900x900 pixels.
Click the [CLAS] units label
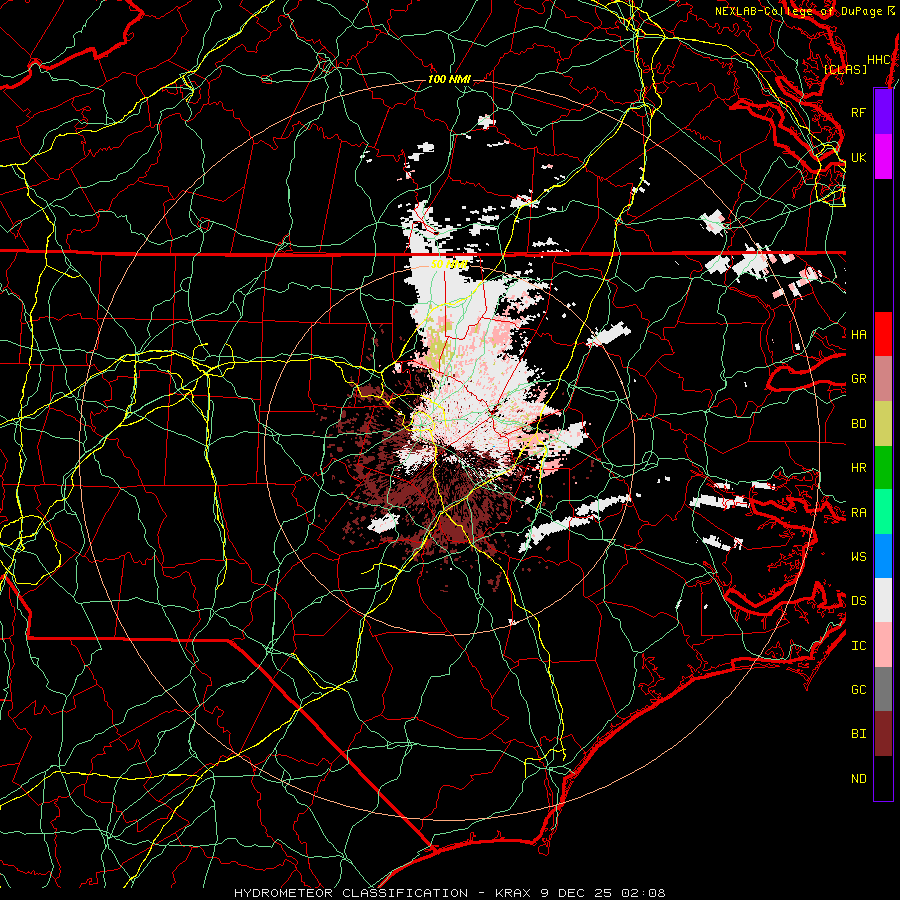click(845, 69)
